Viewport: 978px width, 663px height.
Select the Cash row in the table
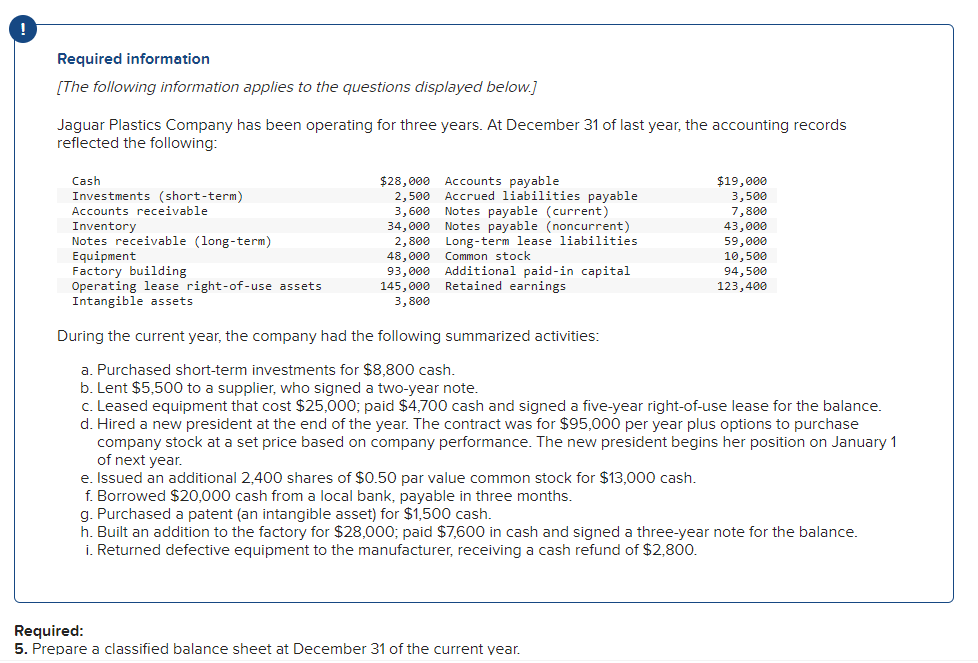251,181
